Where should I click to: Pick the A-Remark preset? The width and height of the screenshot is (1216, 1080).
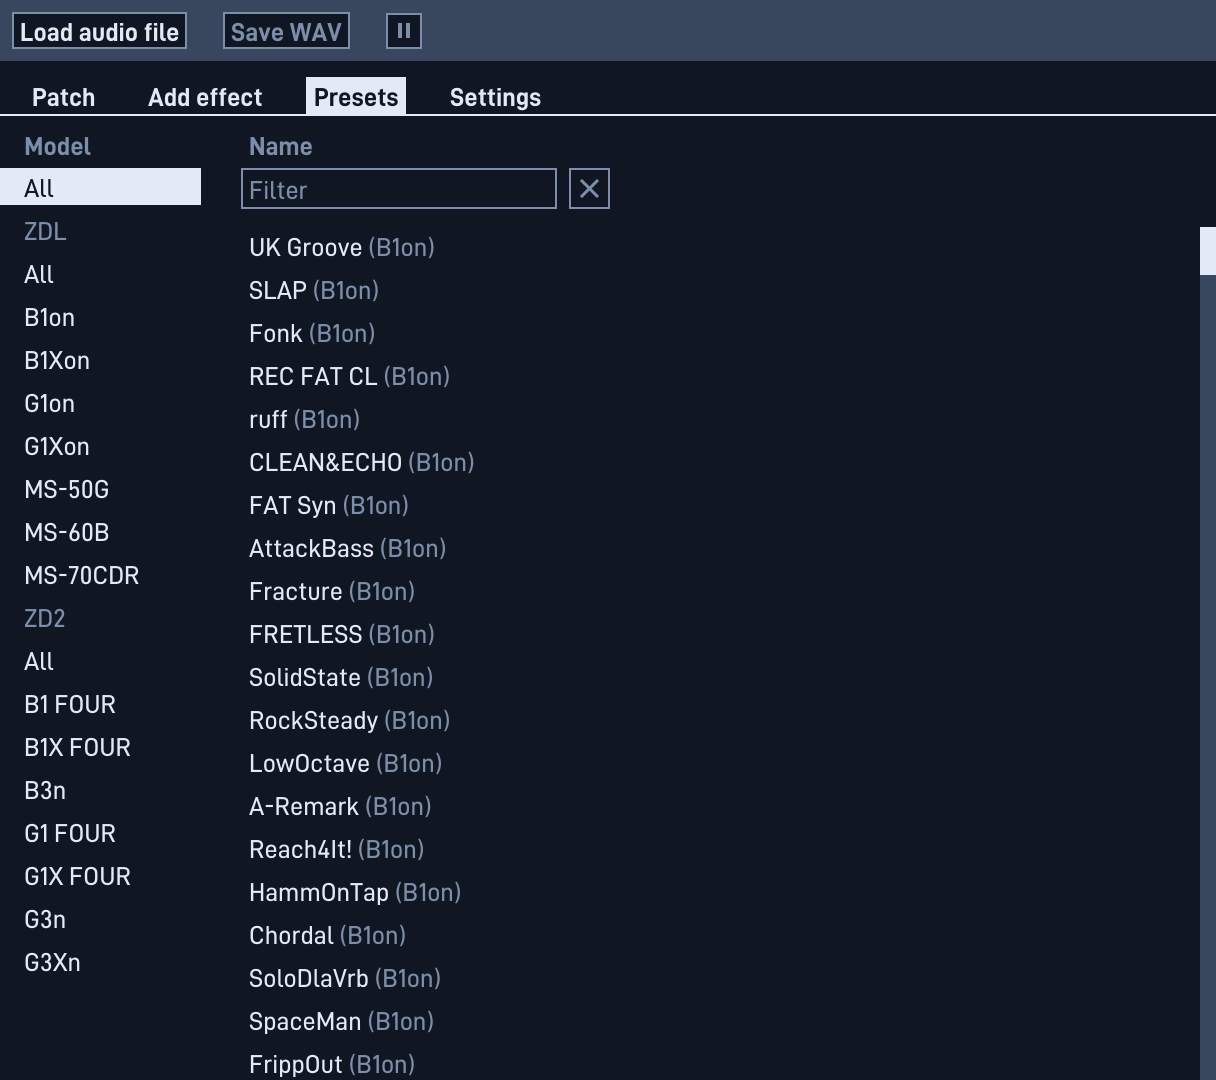[340, 806]
